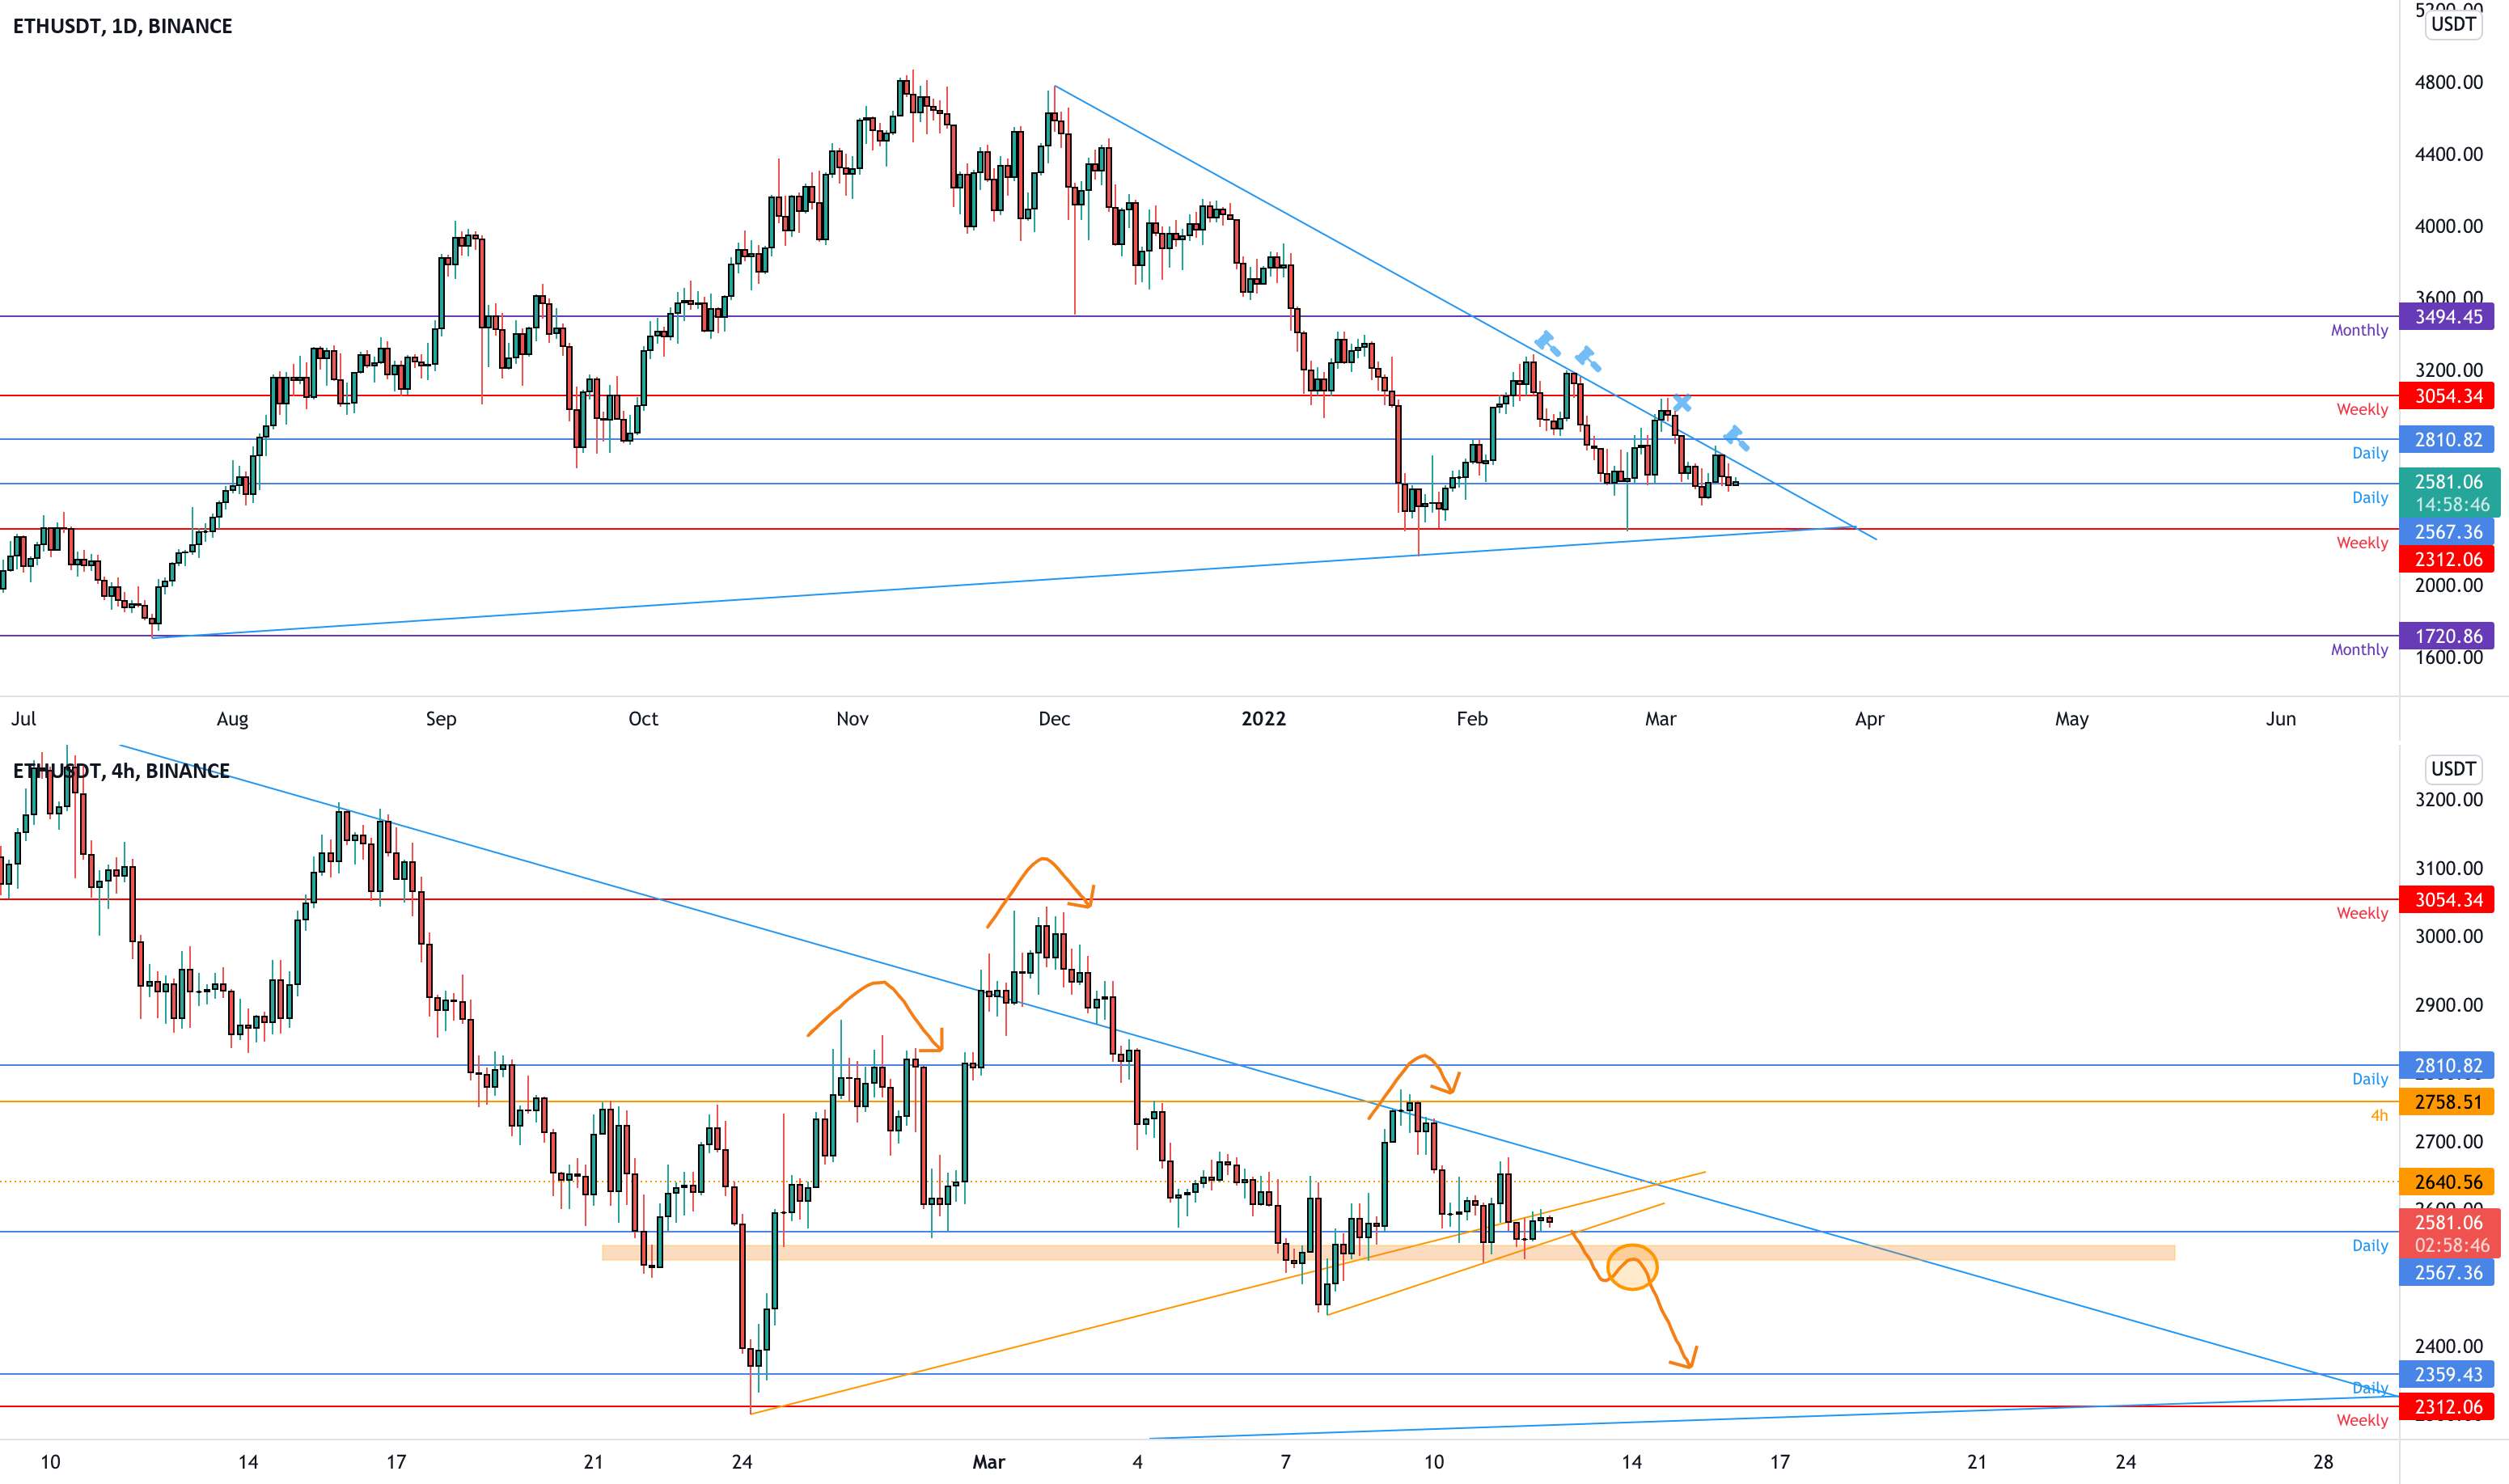Click the red 3054.34 price label on 4h chart

2447,900
